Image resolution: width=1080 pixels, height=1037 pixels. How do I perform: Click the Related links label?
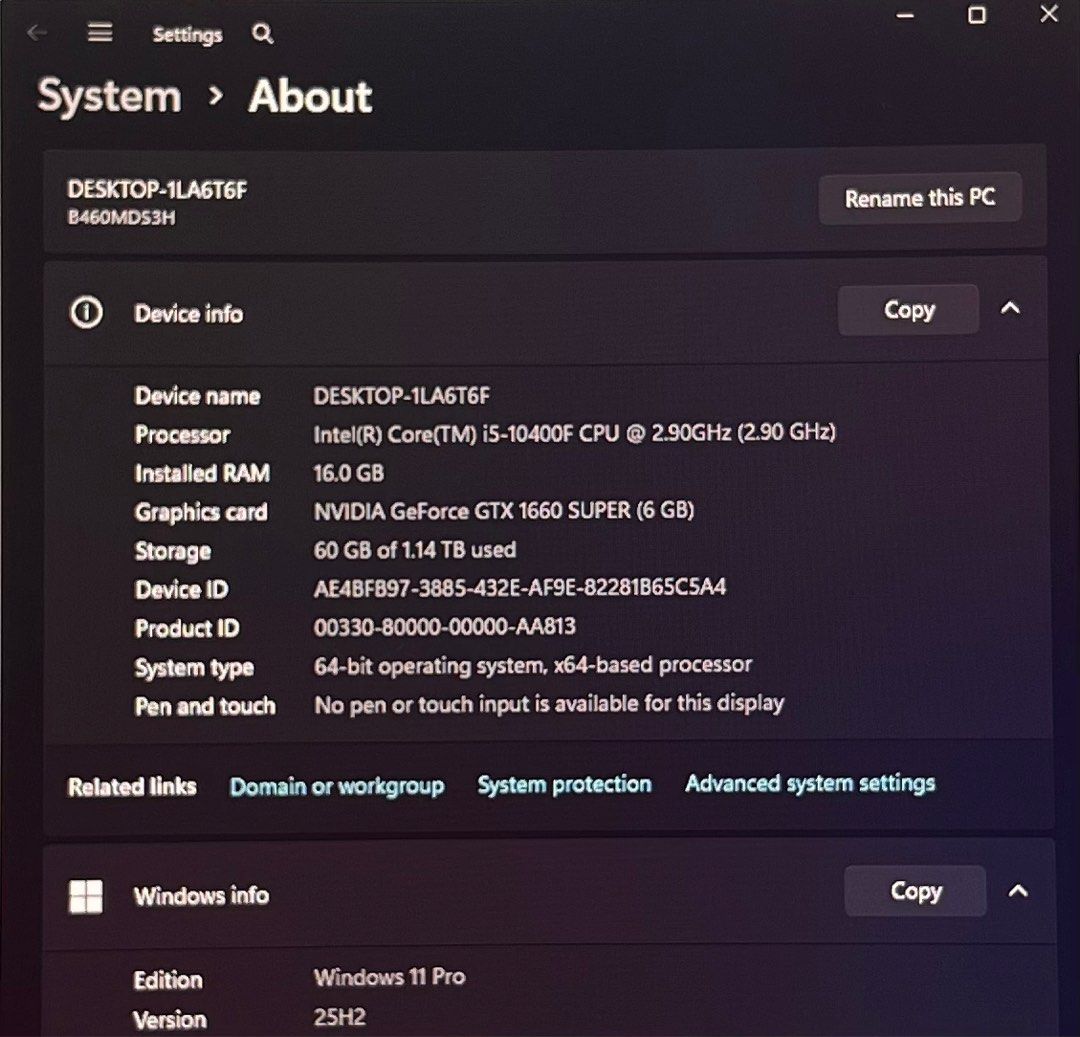click(x=132, y=786)
